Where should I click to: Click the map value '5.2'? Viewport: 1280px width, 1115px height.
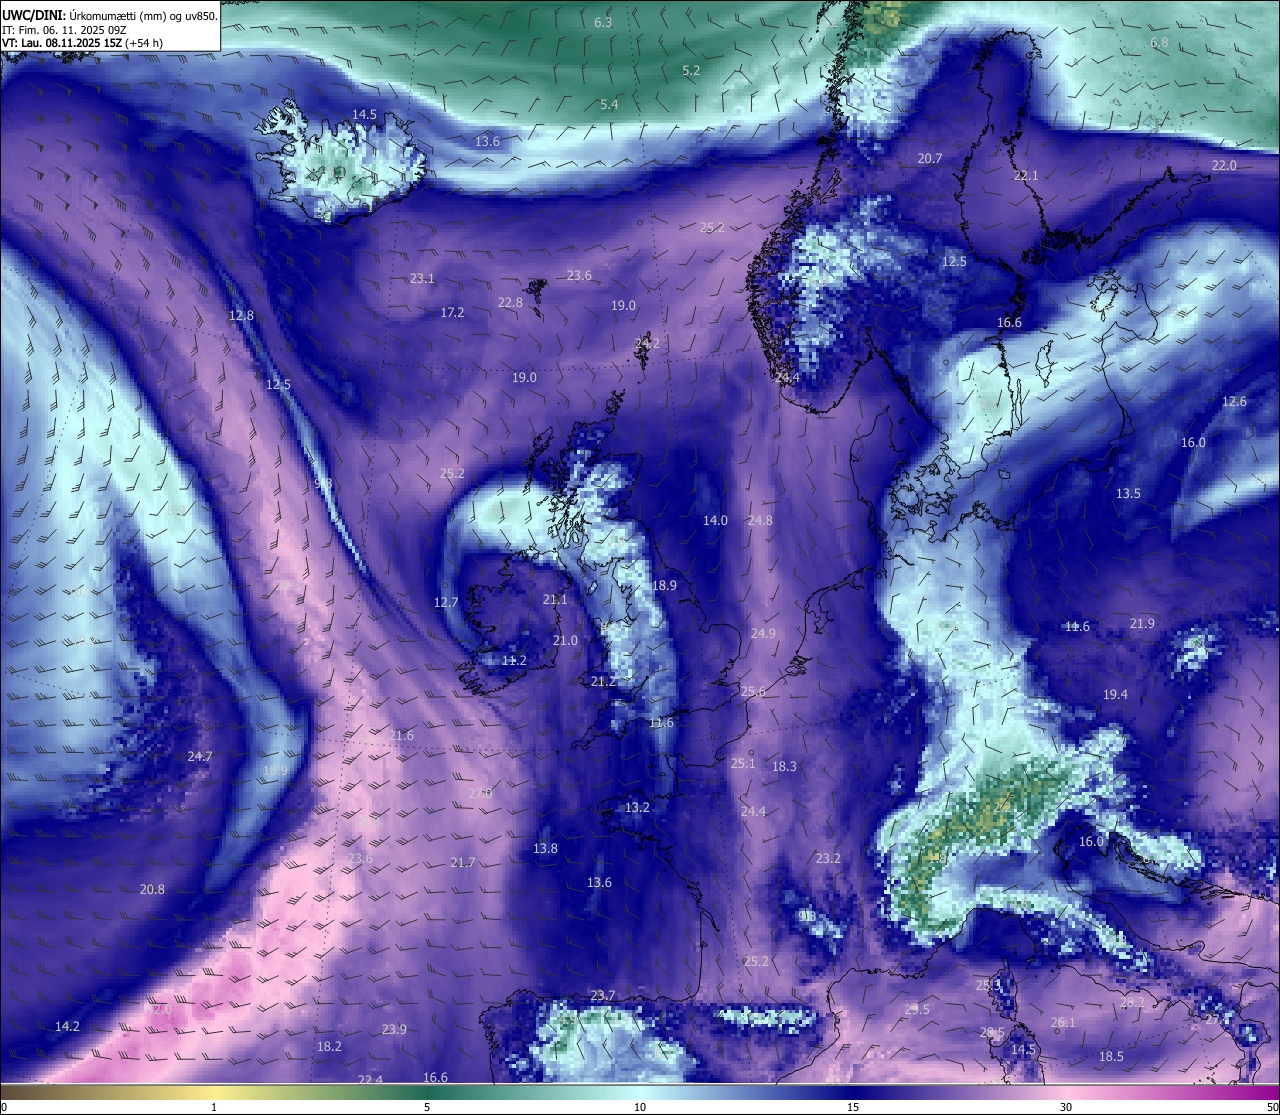click(x=691, y=70)
